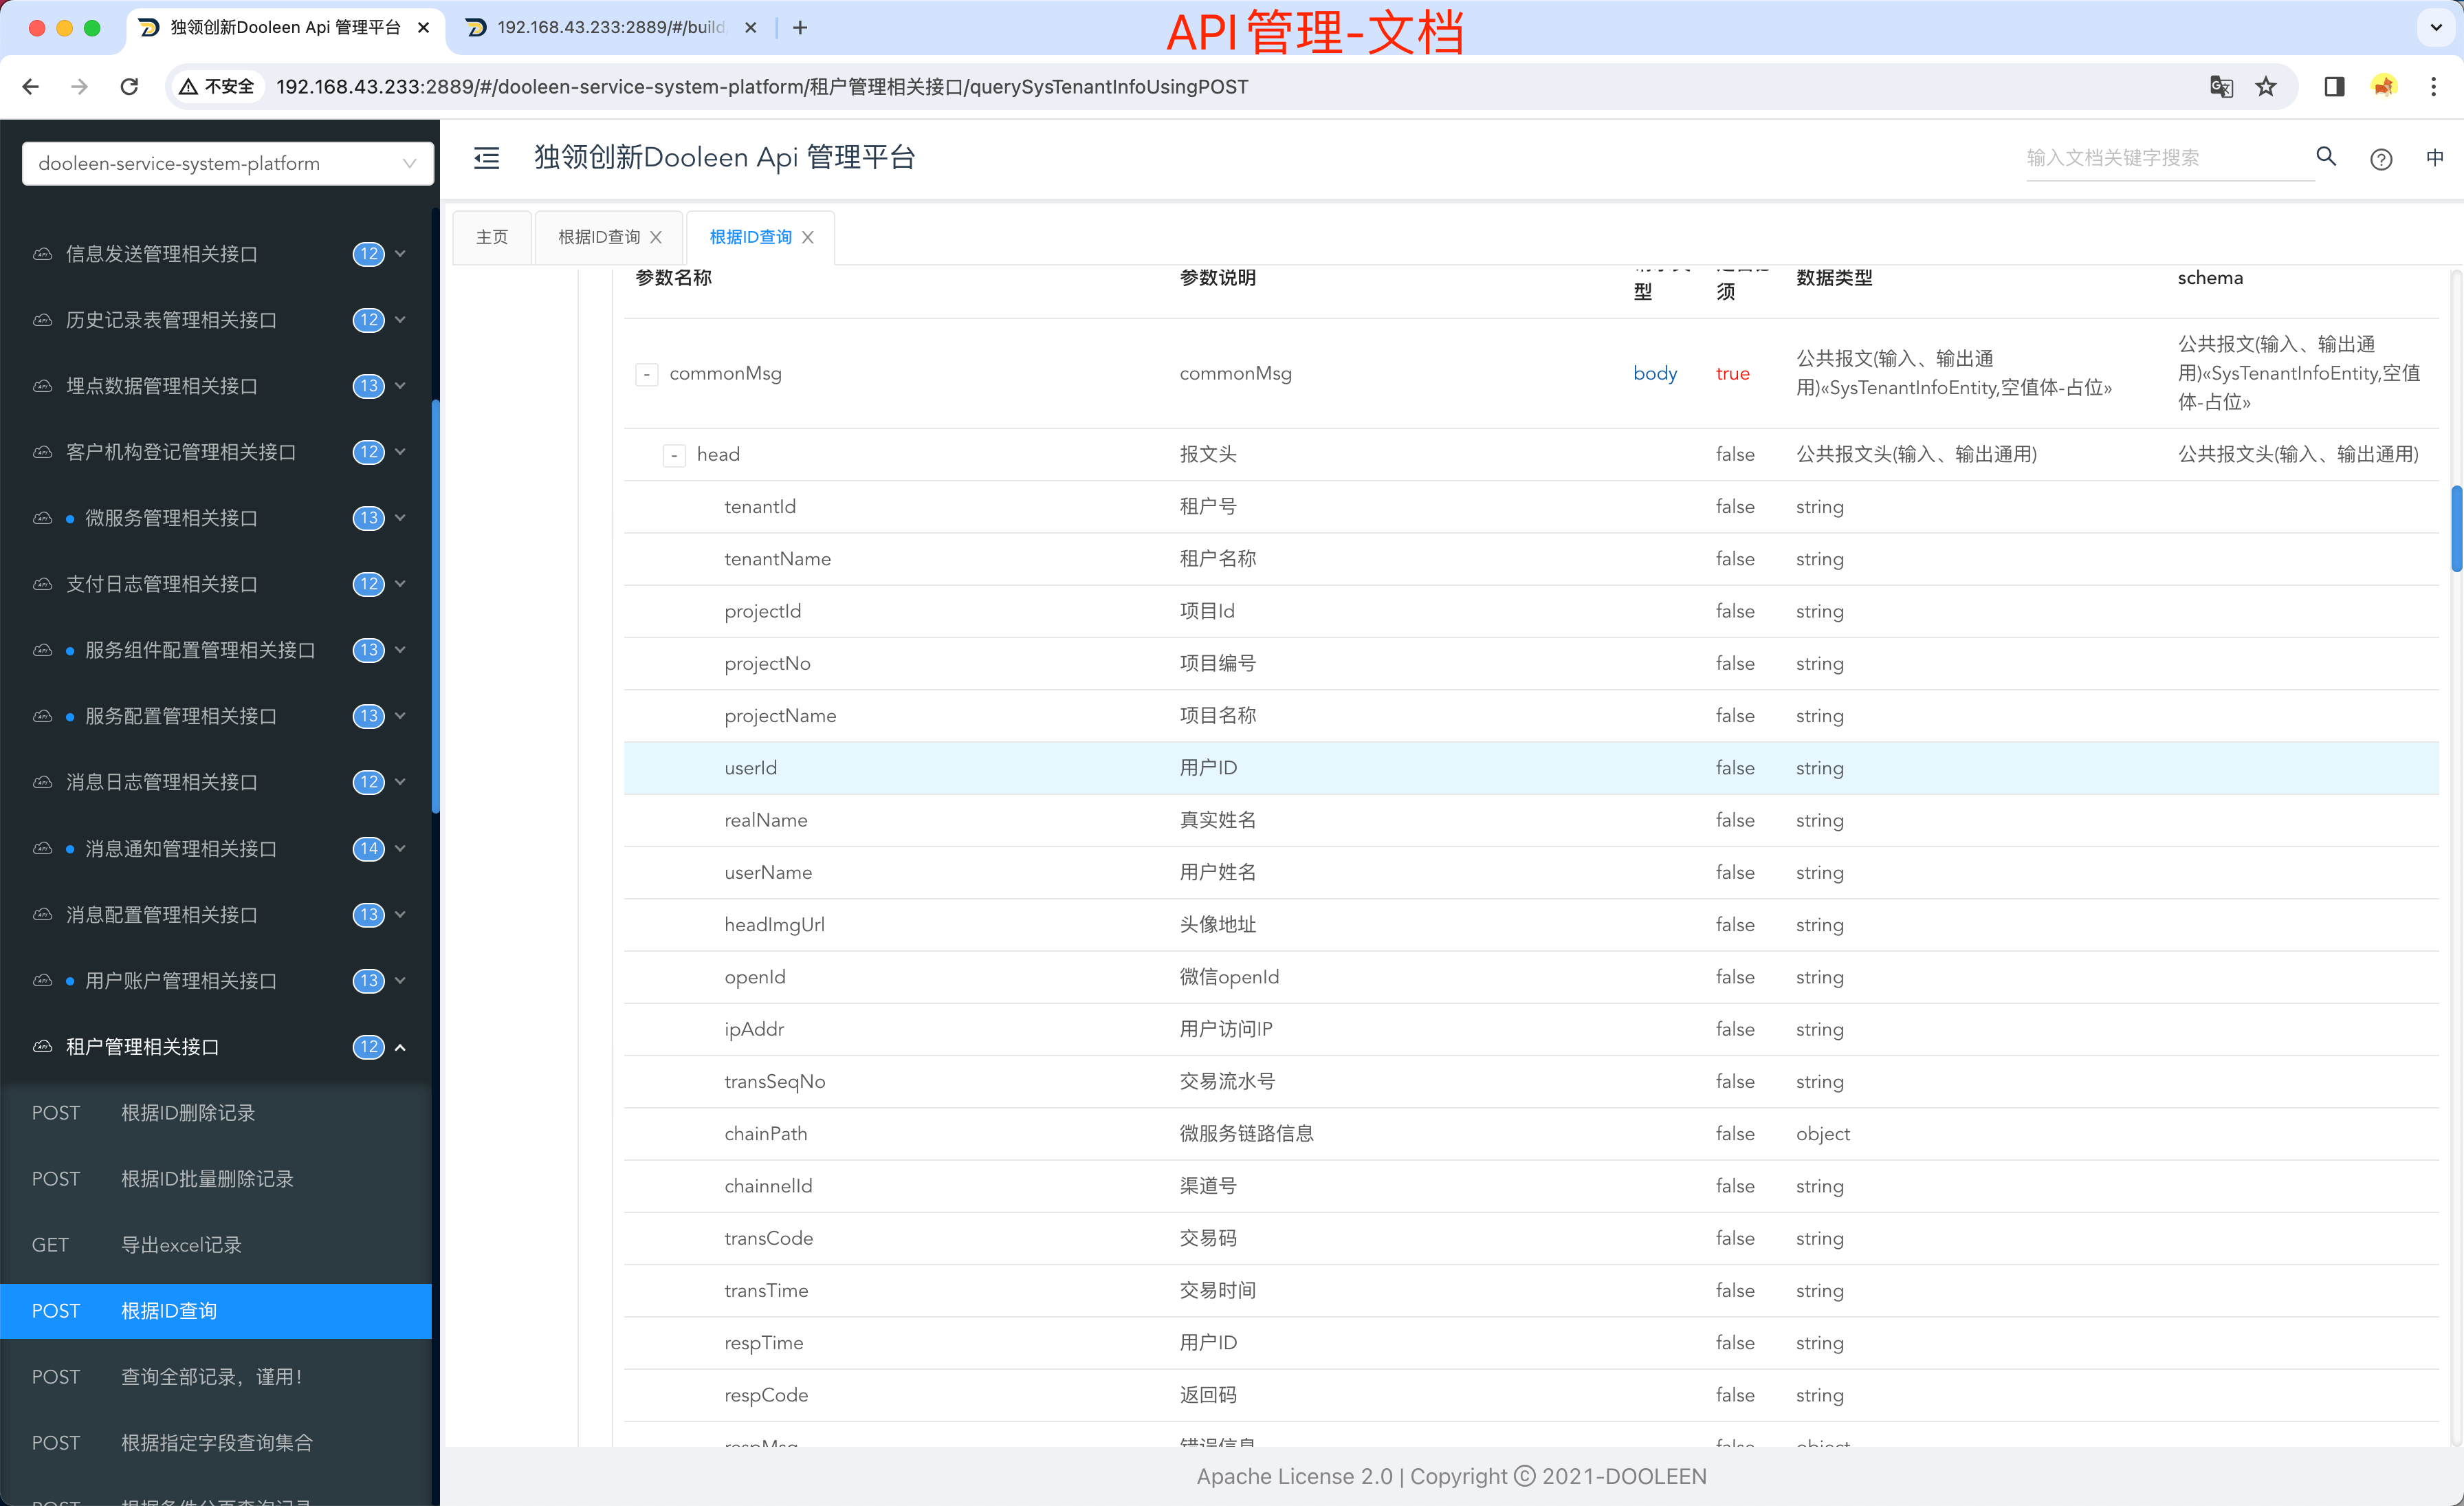
Task: Click cloud icon beside 消息日志管理相关接口
Action: (42, 782)
